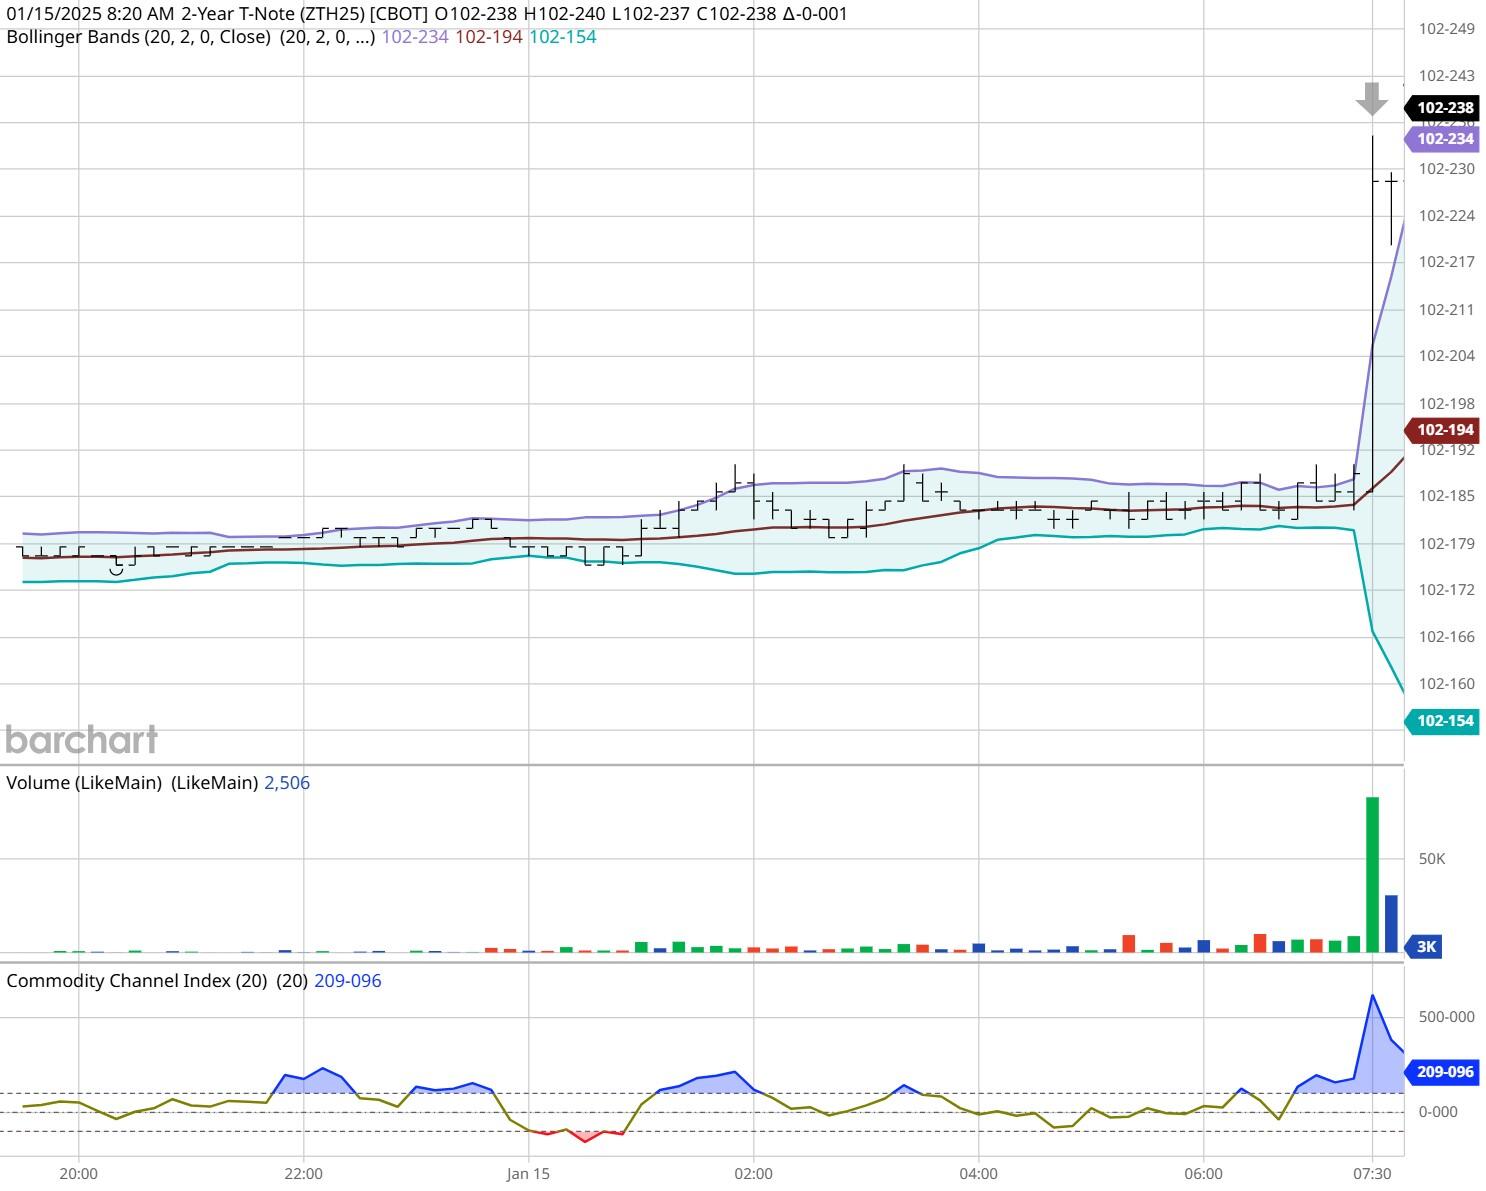Click the 20:00 time axis label
Image resolution: width=1486 pixels, height=1191 pixels.
point(79,1174)
